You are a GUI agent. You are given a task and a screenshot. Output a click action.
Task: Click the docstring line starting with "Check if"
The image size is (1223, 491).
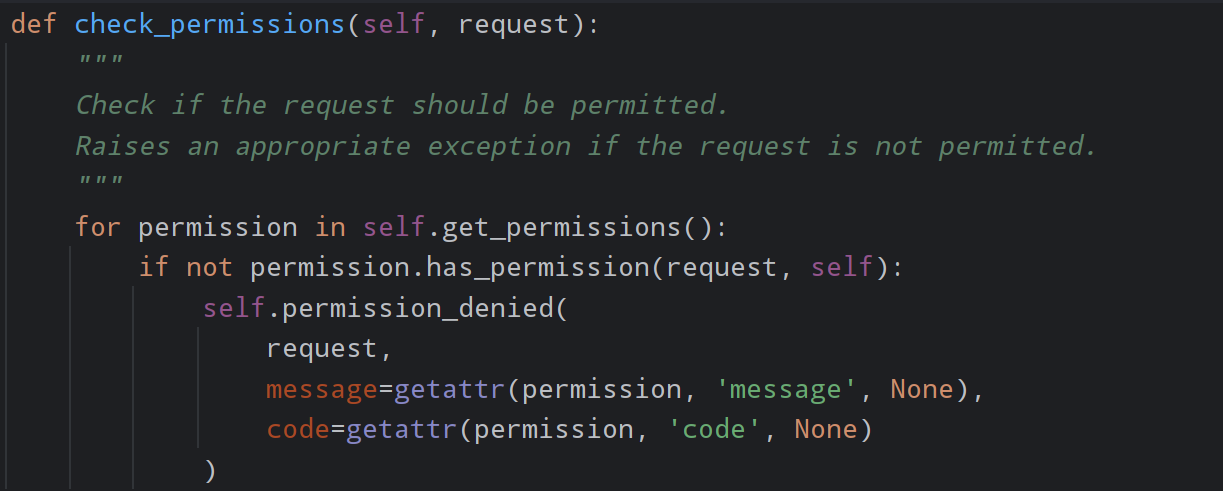402,104
